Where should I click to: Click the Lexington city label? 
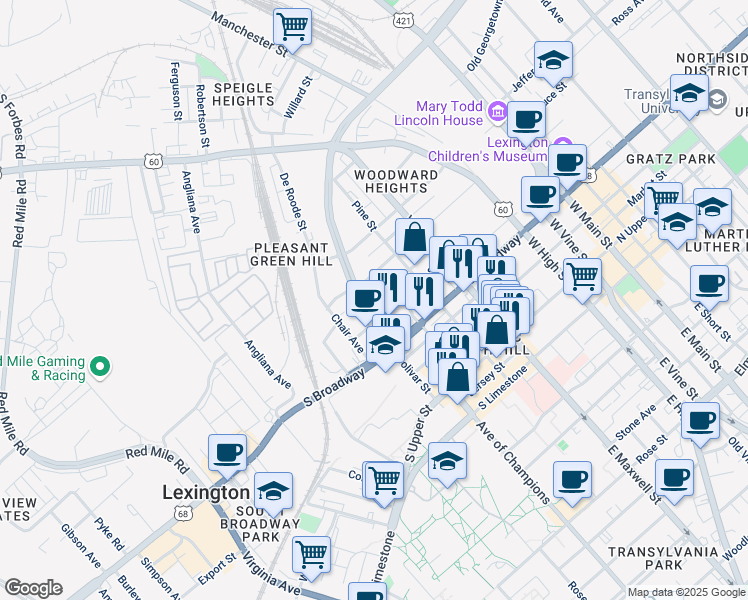pos(206,492)
